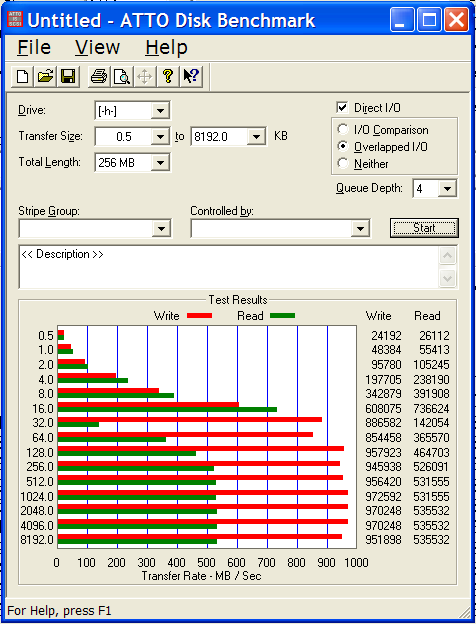
Task: Click the red Write legend swatch
Action: pyautogui.click(x=199, y=316)
